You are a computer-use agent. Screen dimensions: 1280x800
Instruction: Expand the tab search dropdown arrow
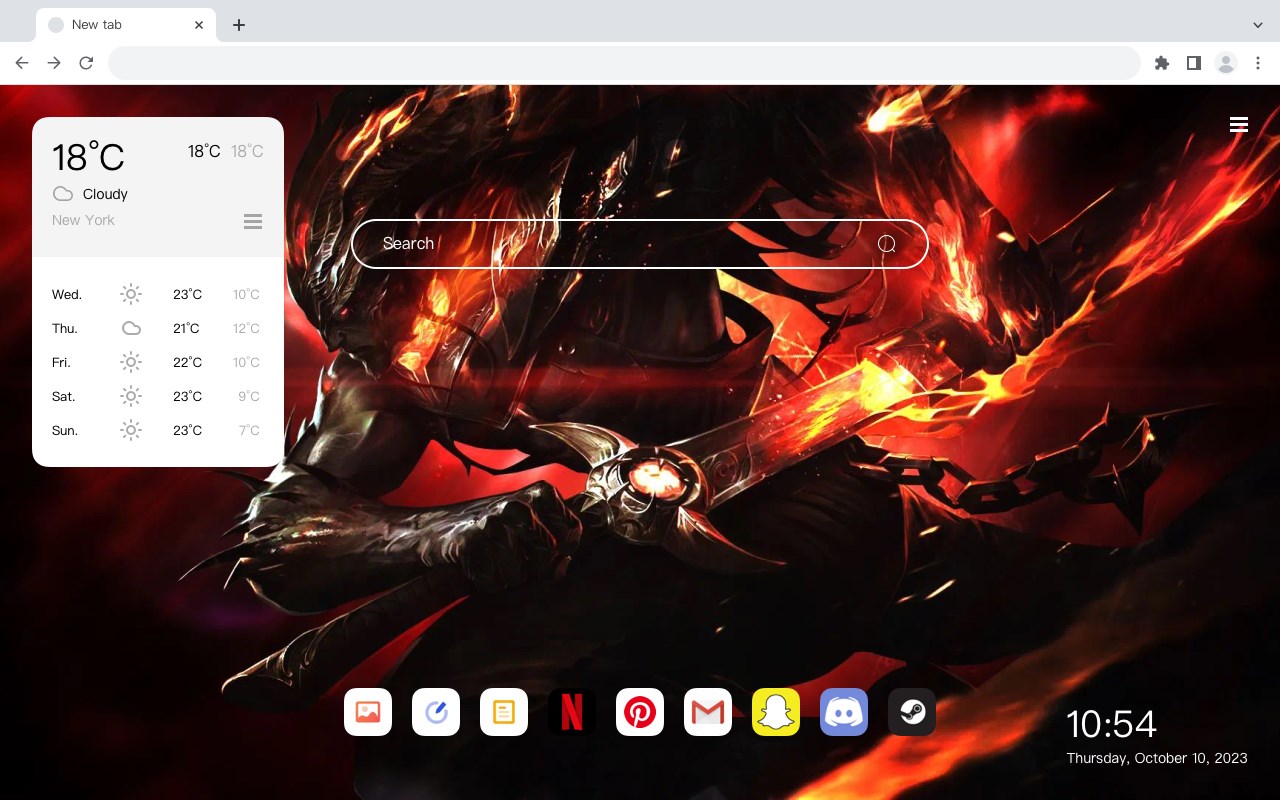(1258, 25)
